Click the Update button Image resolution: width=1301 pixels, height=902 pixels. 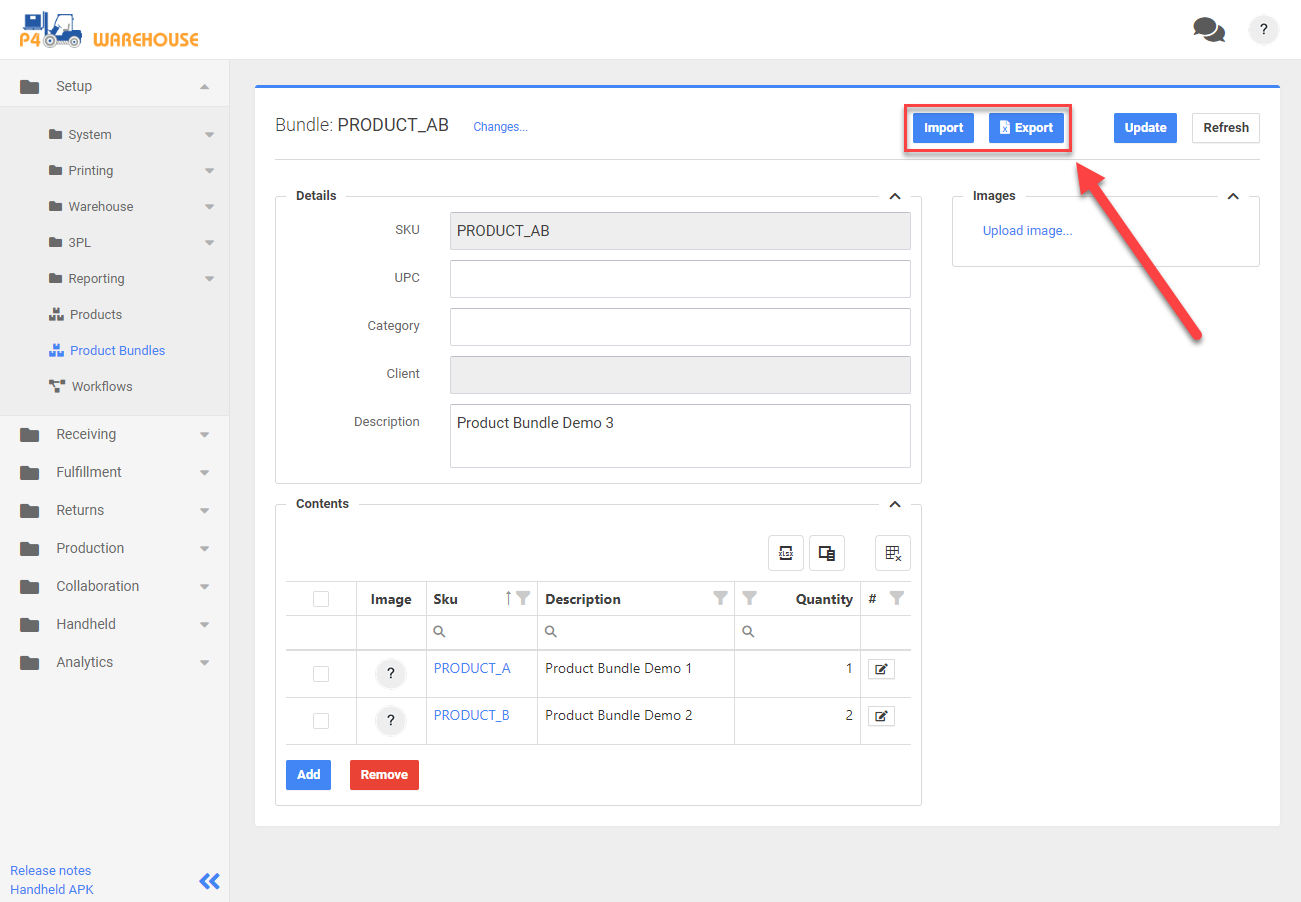pos(1145,128)
